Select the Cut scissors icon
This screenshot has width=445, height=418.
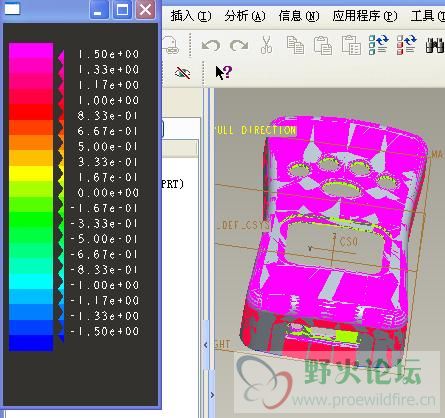(x=266, y=45)
